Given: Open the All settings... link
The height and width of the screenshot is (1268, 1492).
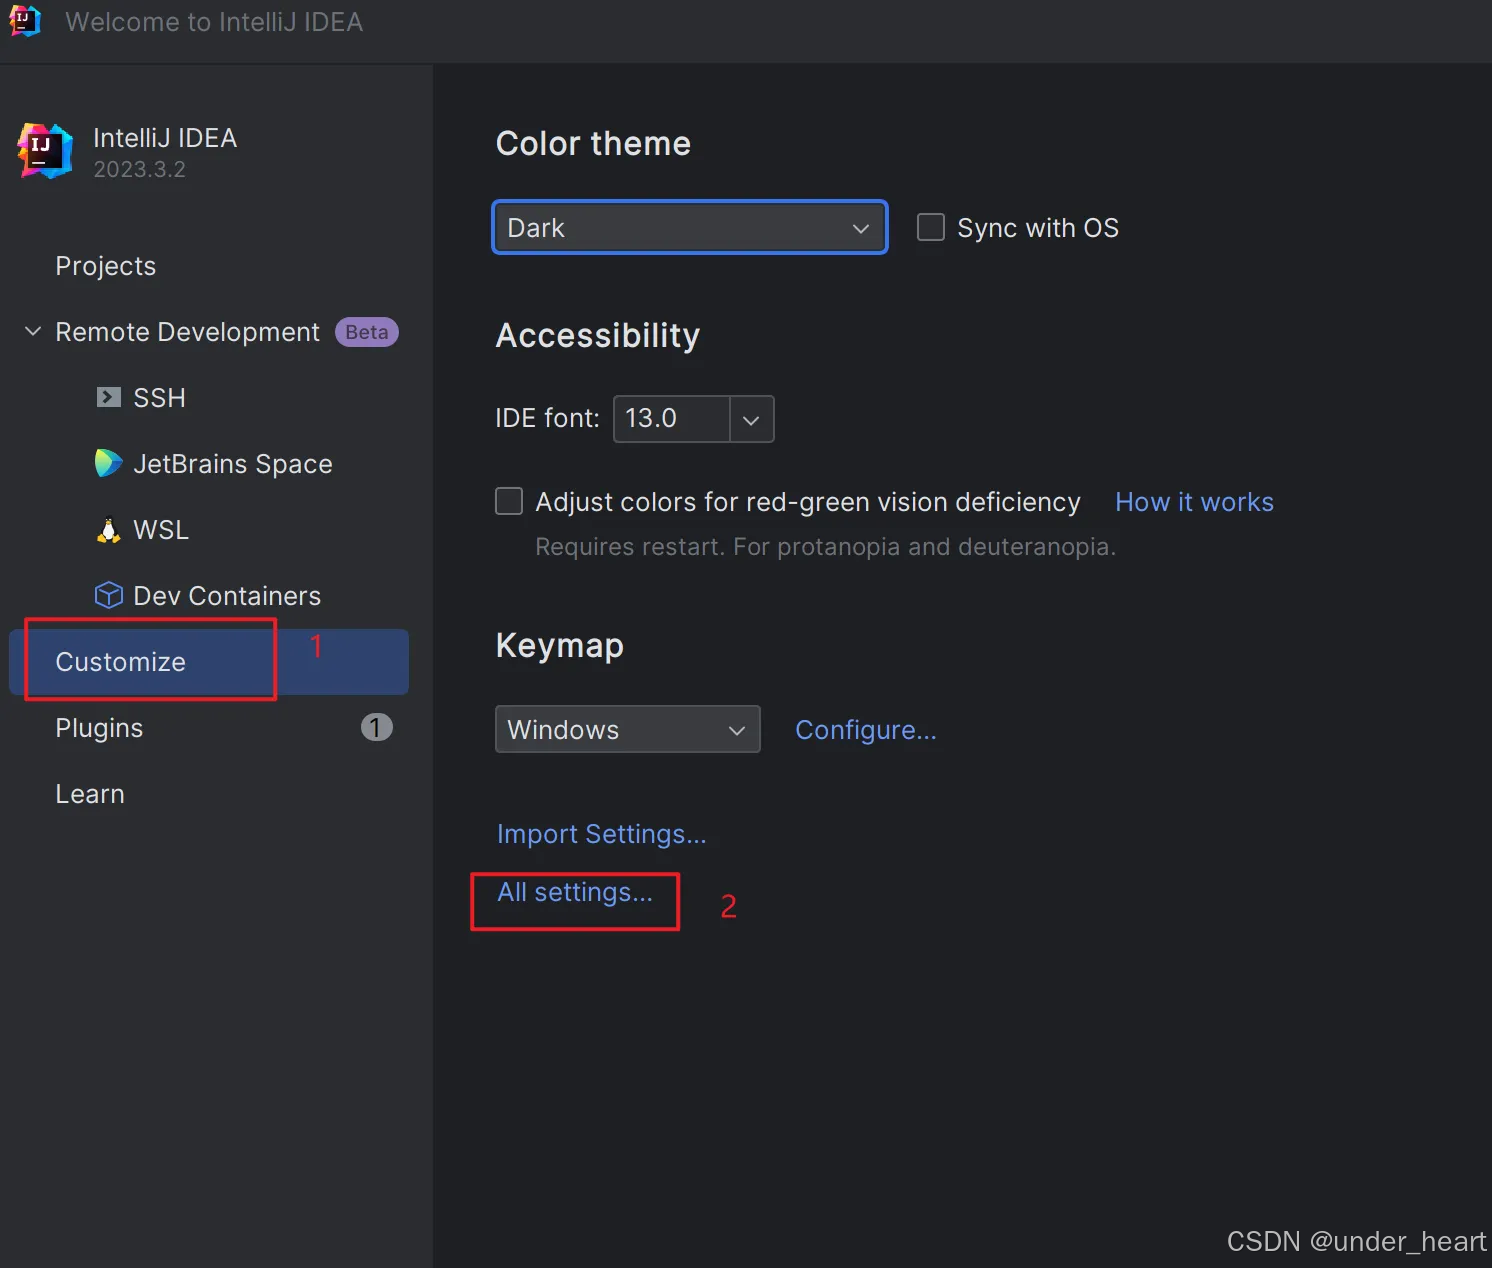Looking at the screenshot, I should pos(575,892).
